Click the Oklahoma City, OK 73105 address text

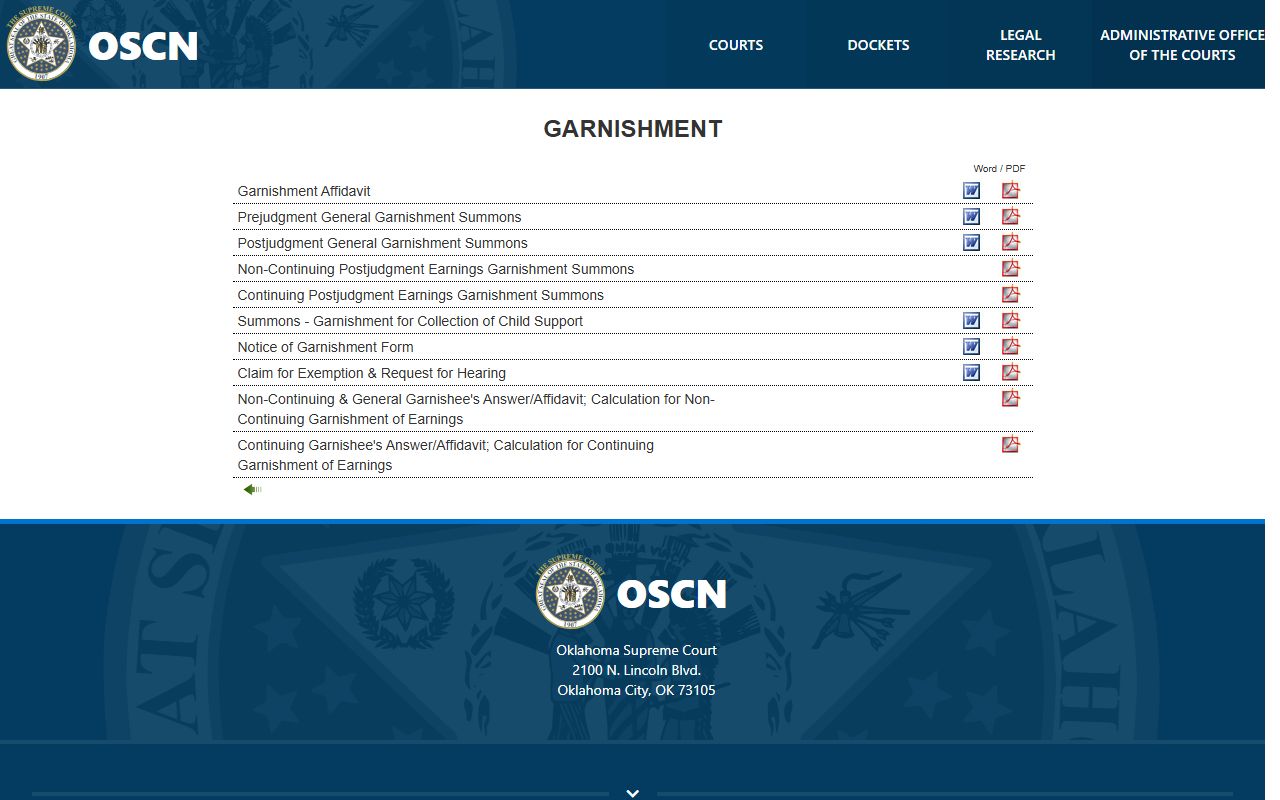pyautogui.click(x=636, y=690)
